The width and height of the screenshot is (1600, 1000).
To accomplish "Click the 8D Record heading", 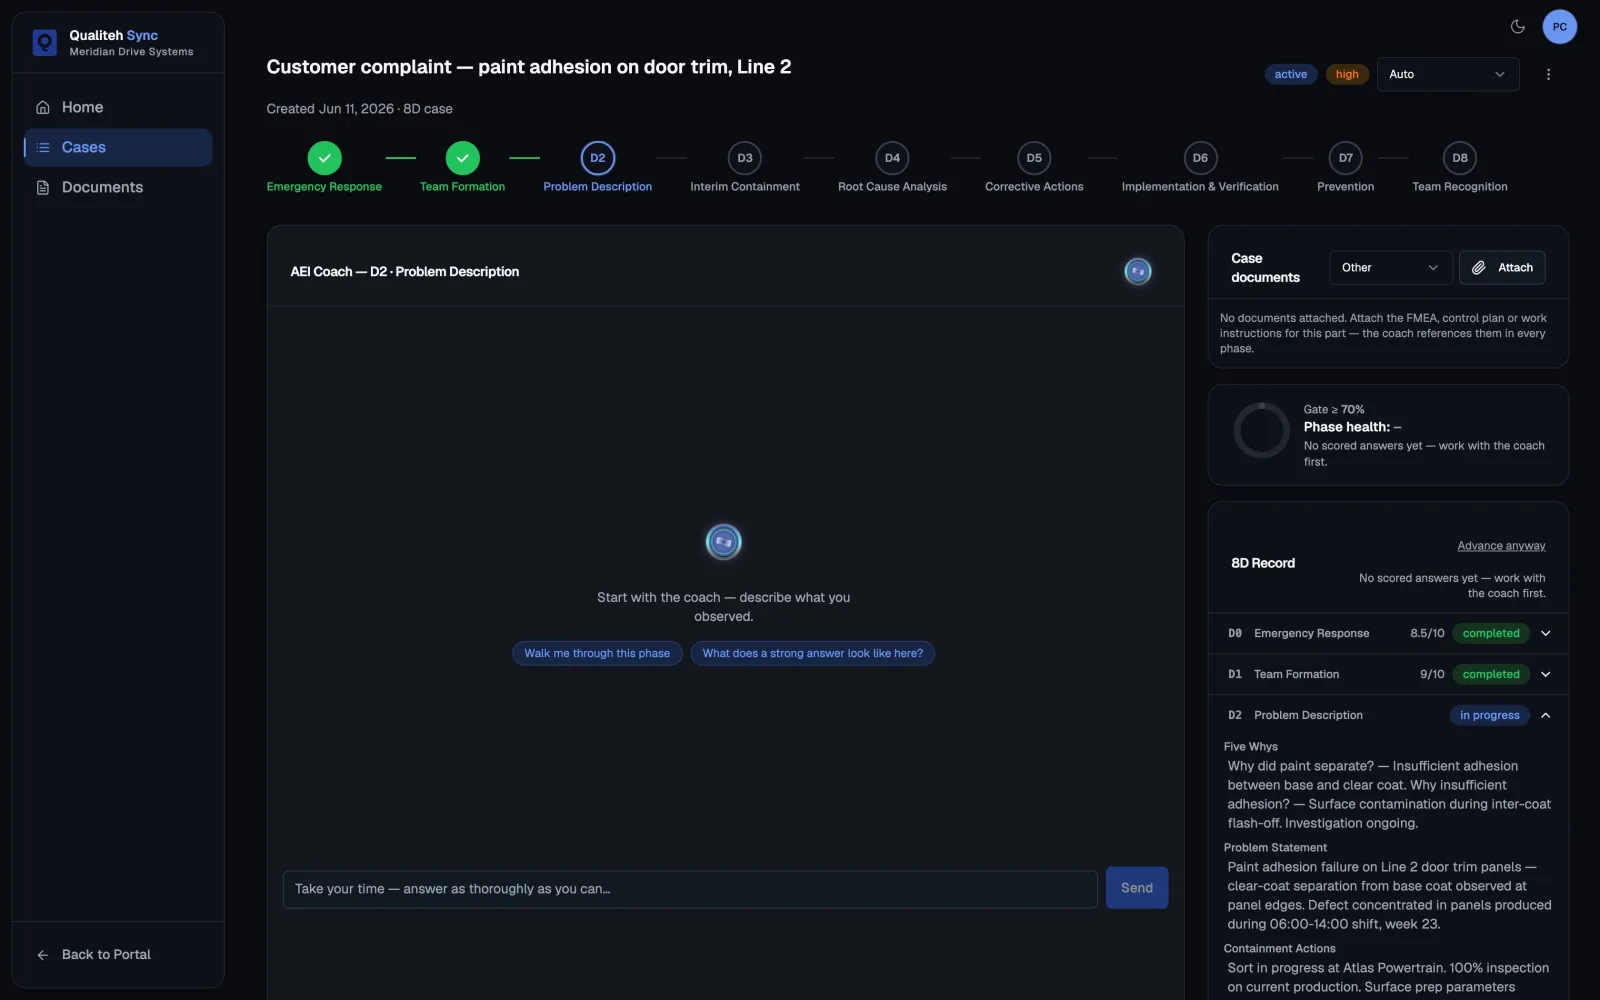I will click(x=1262, y=563).
